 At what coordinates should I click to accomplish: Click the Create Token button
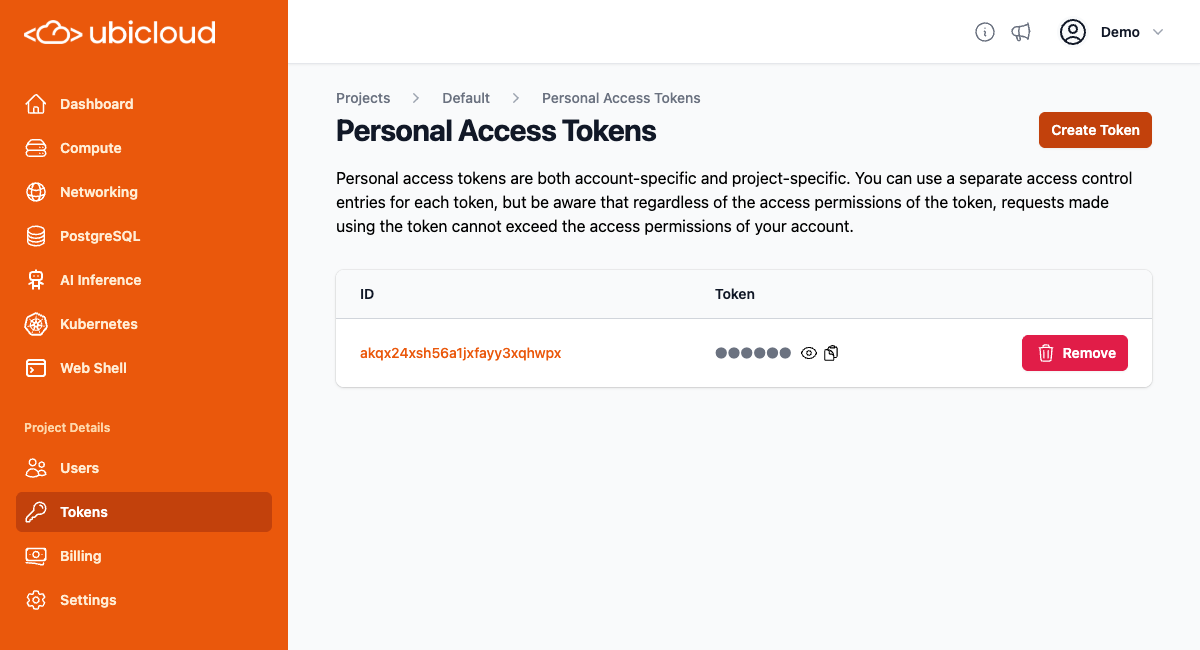pyautogui.click(x=1095, y=130)
